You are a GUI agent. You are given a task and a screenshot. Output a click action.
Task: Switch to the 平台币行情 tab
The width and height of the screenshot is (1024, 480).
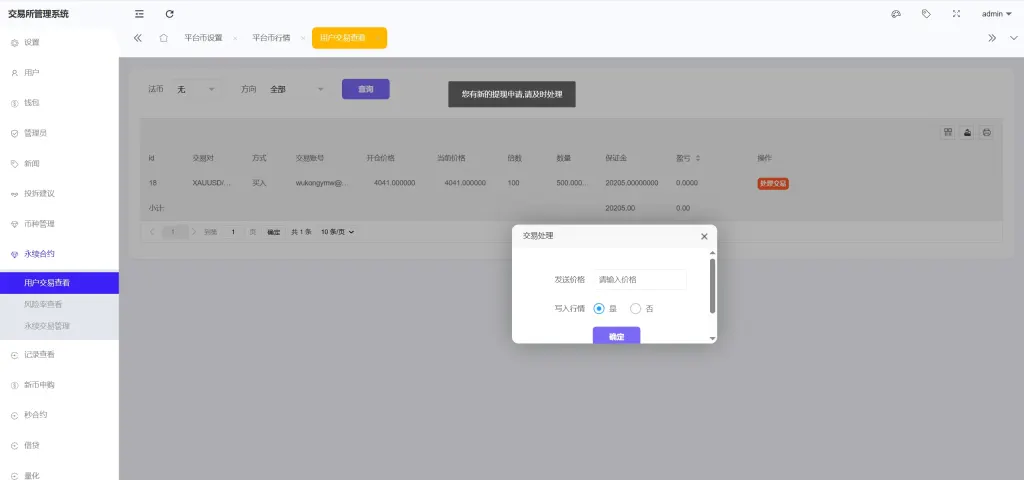pyautogui.click(x=271, y=38)
